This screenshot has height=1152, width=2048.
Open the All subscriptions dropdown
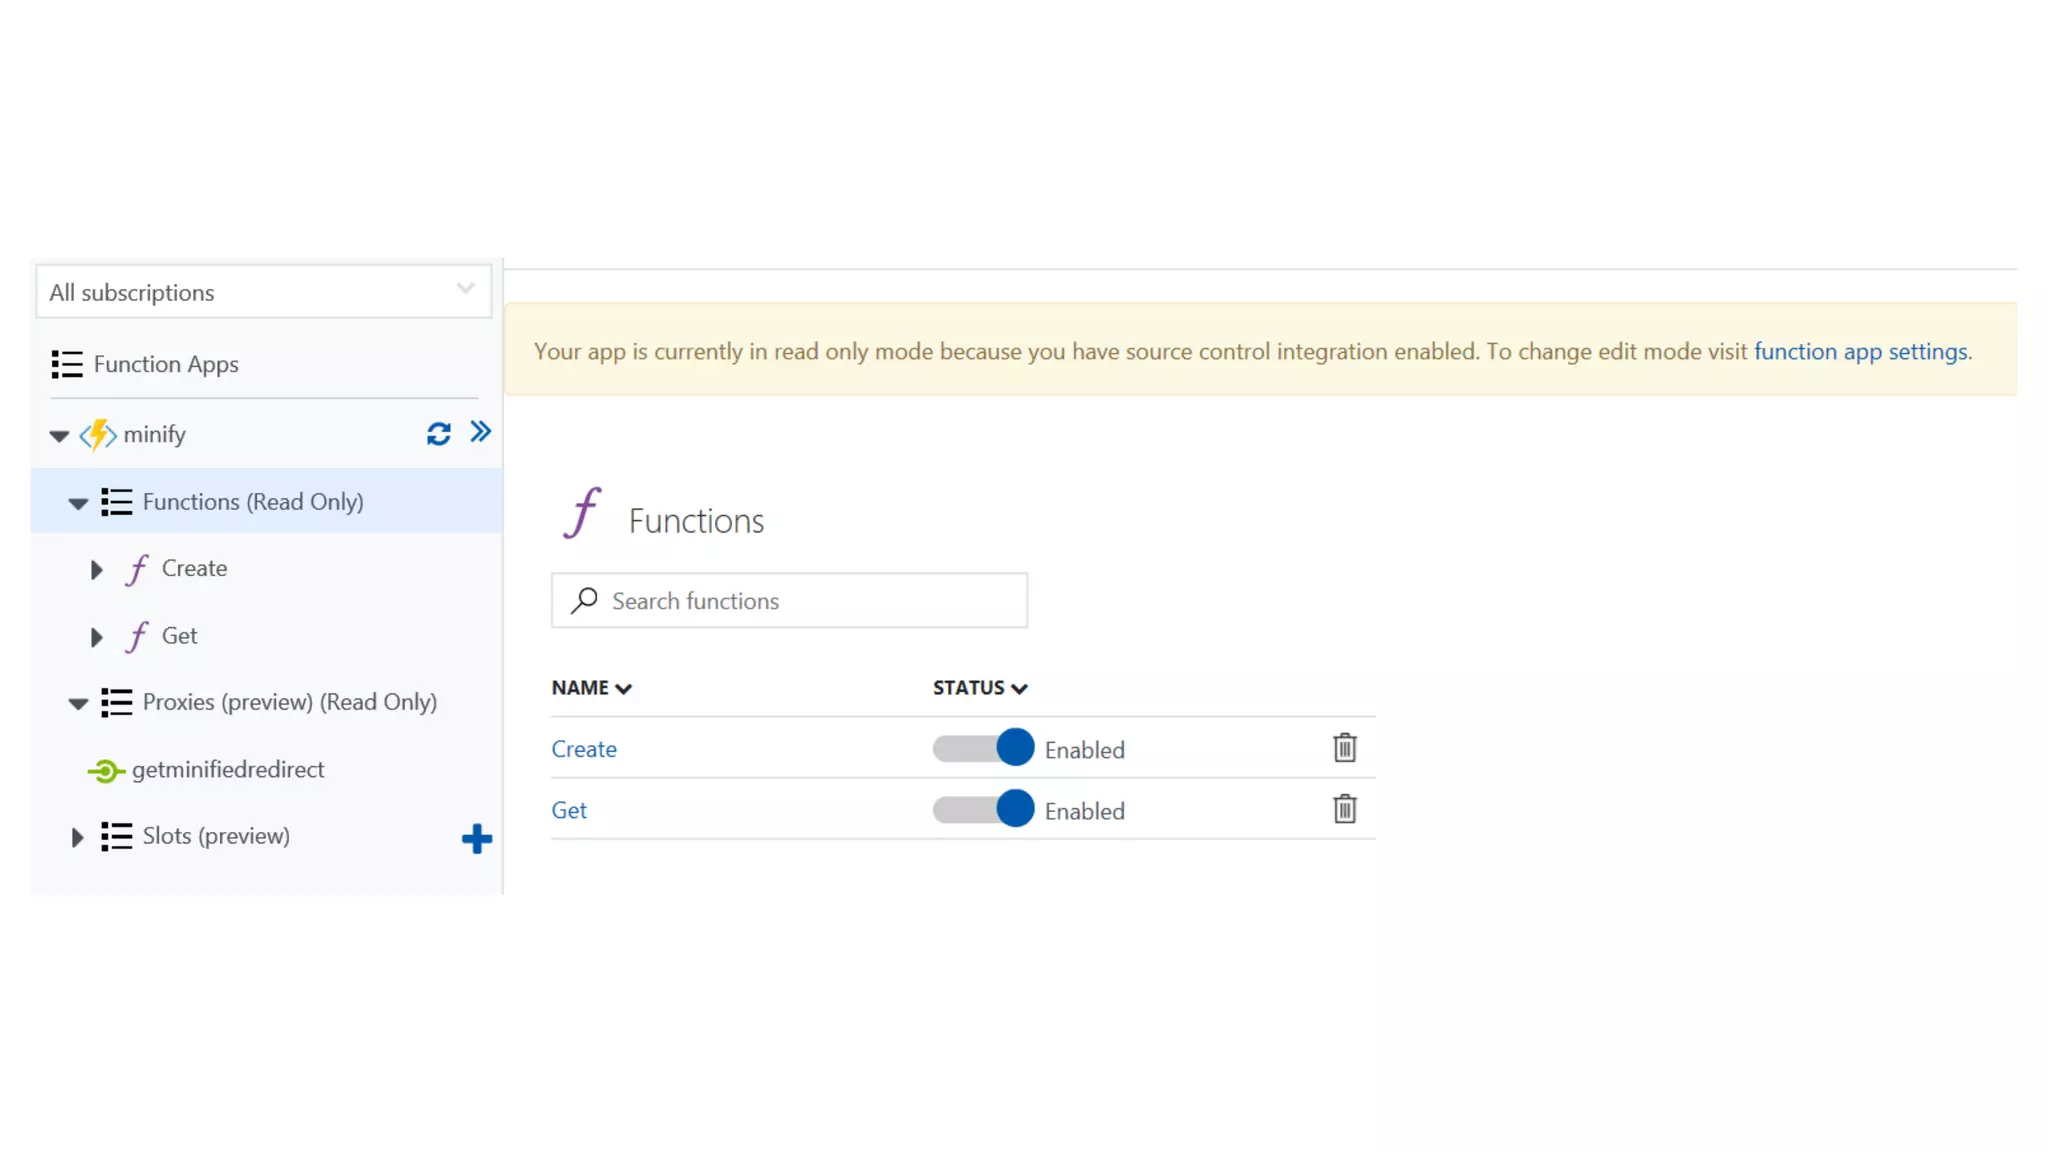click(264, 292)
